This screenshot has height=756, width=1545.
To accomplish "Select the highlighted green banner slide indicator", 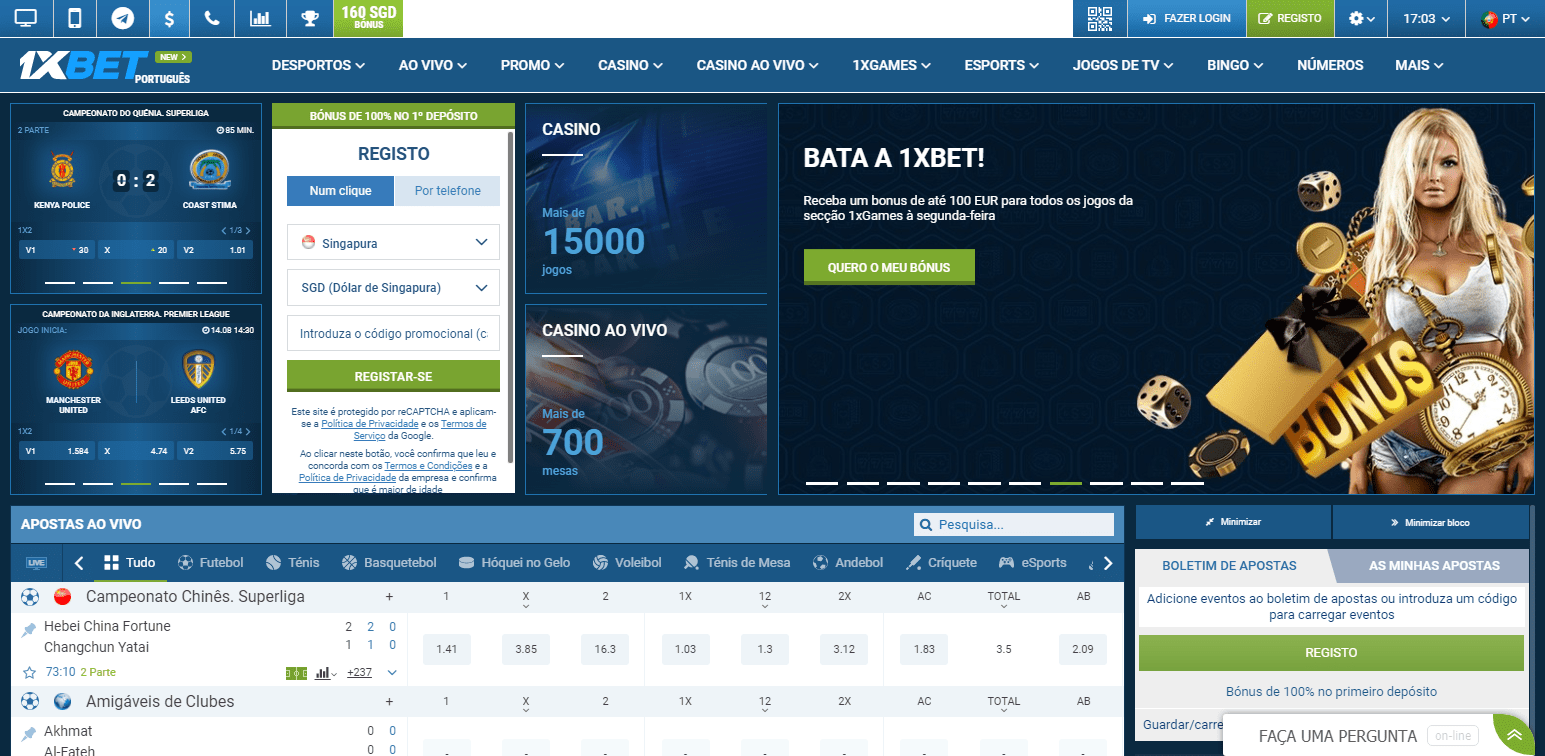I will [x=1066, y=483].
